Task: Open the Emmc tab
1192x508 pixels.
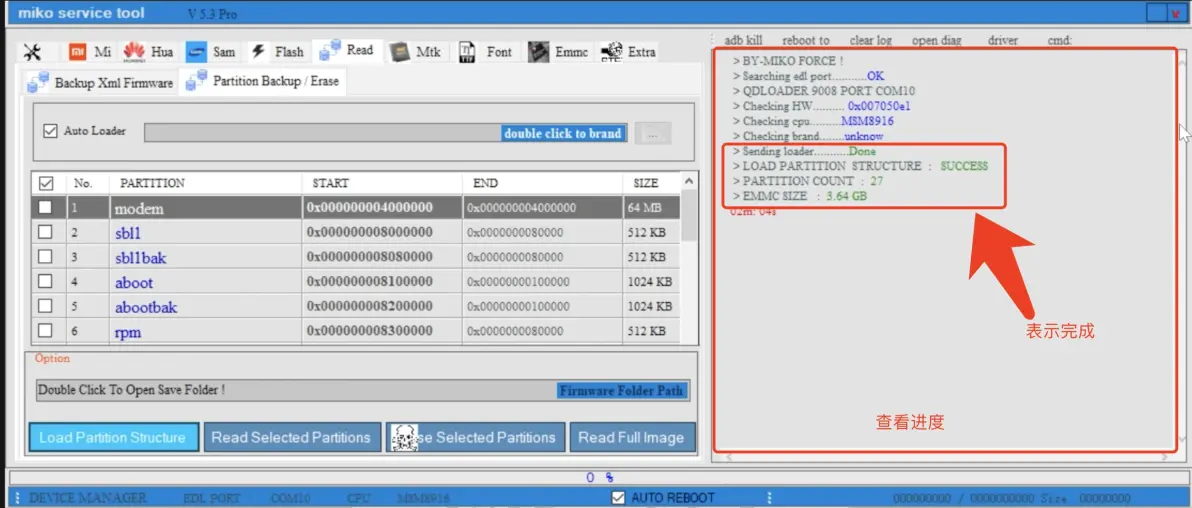Action: point(558,52)
